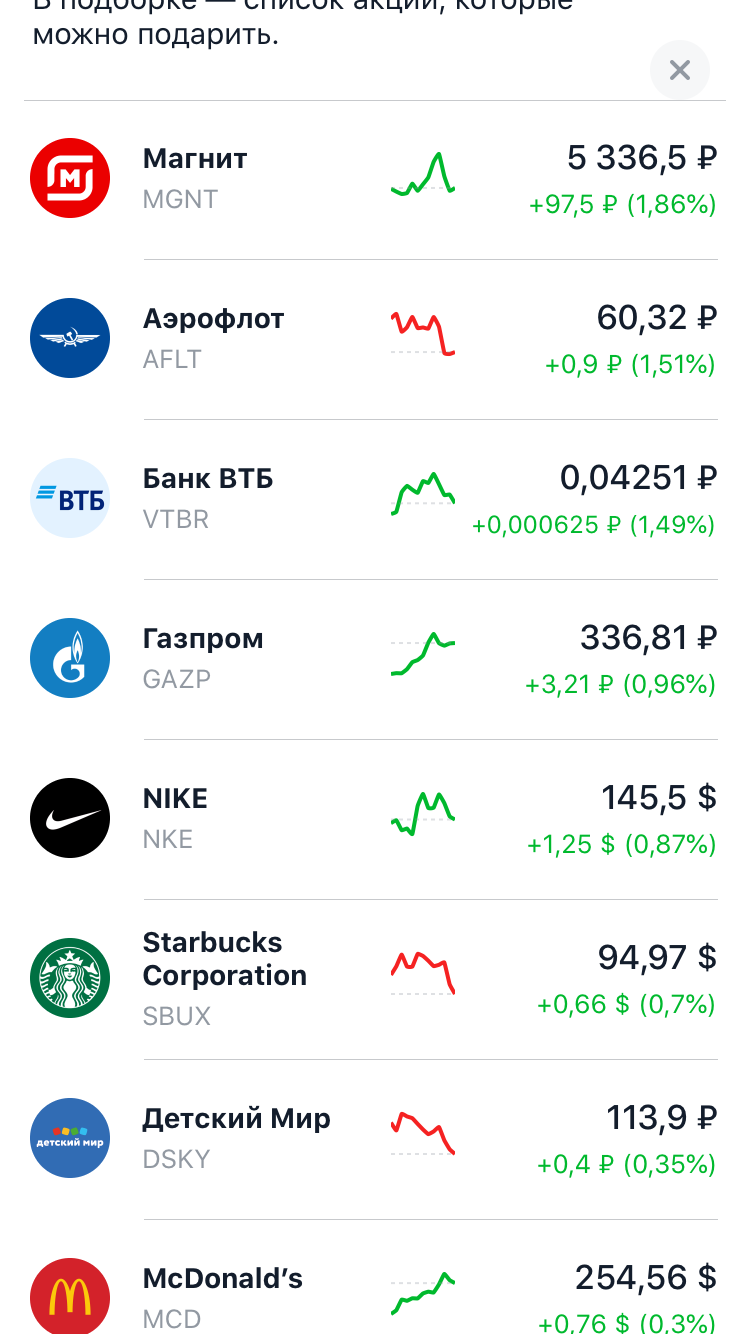Select the McDonald's price 254,56 $

(646, 1278)
